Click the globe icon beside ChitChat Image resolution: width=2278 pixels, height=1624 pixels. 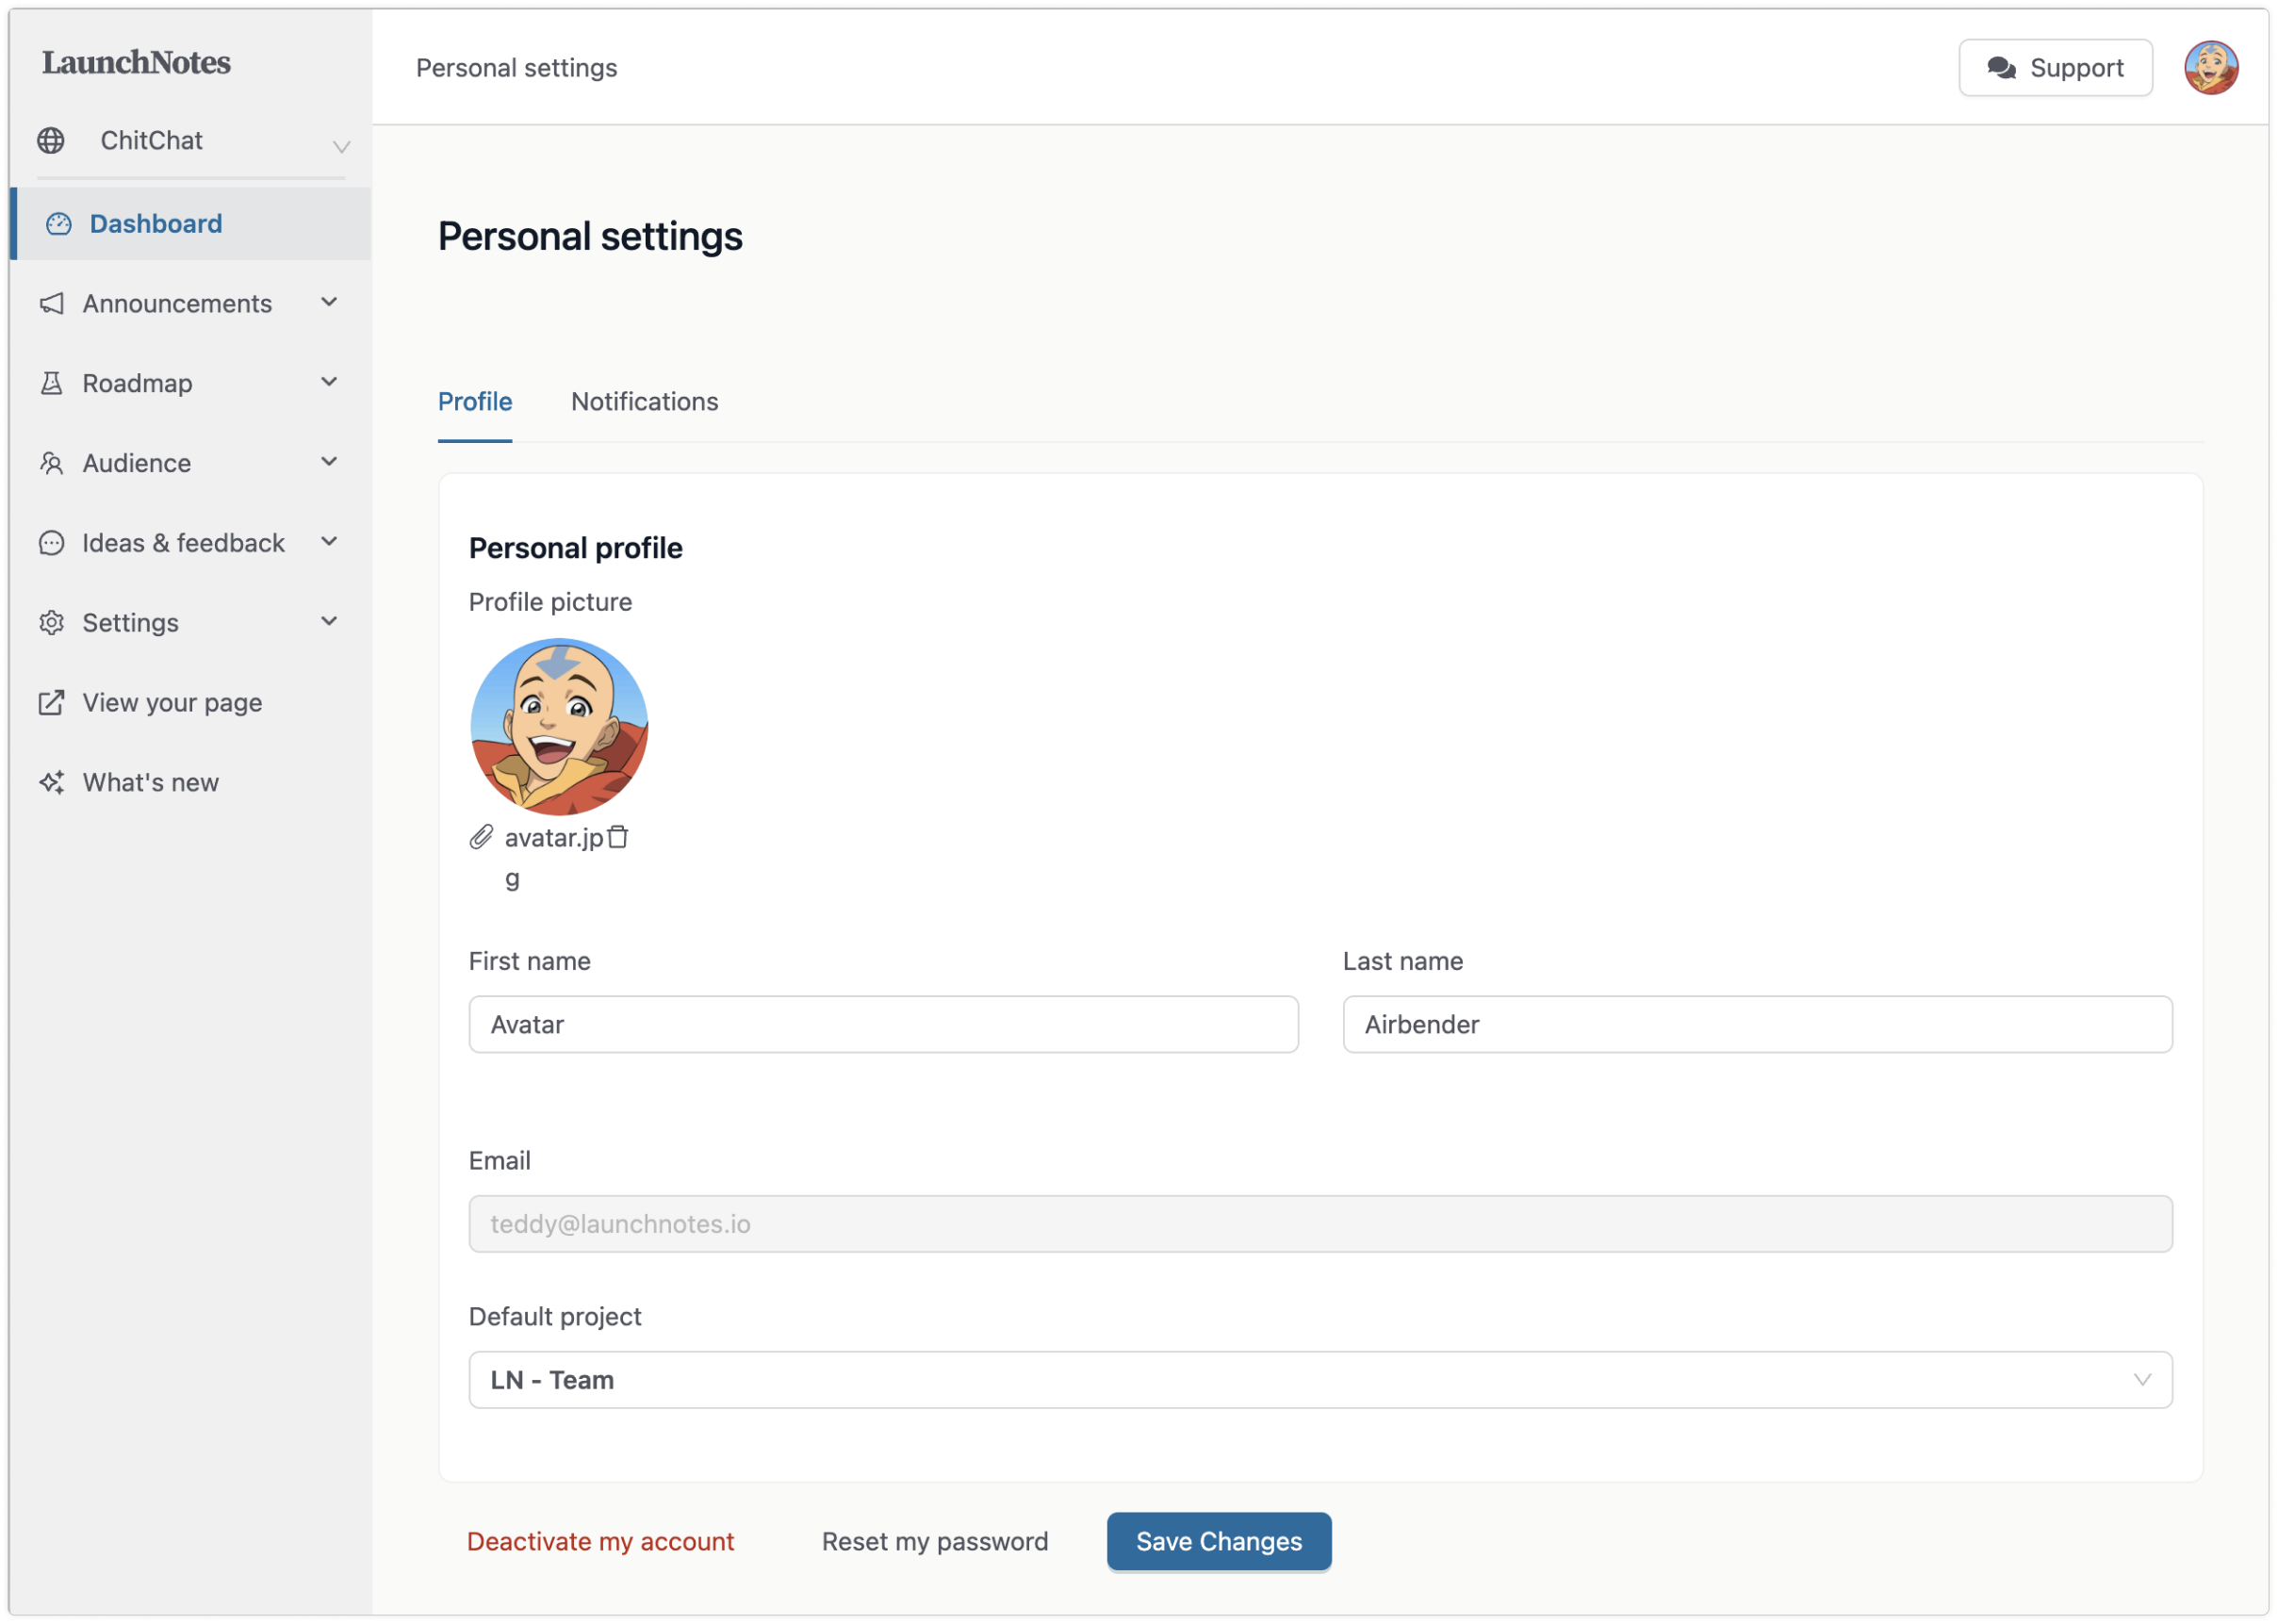(x=51, y=141)
